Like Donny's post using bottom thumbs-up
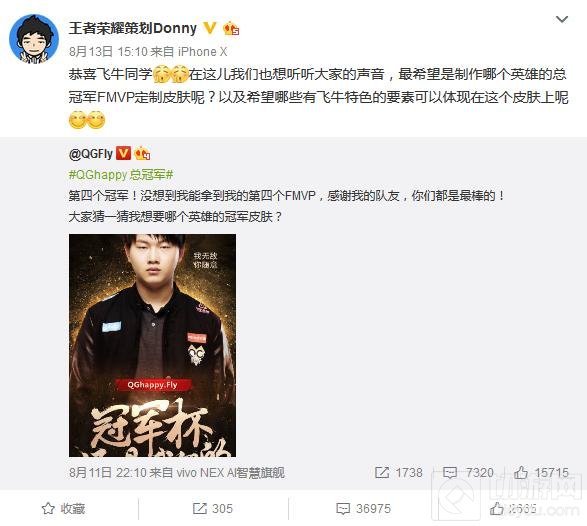587x526 pixels. (513, 508)
